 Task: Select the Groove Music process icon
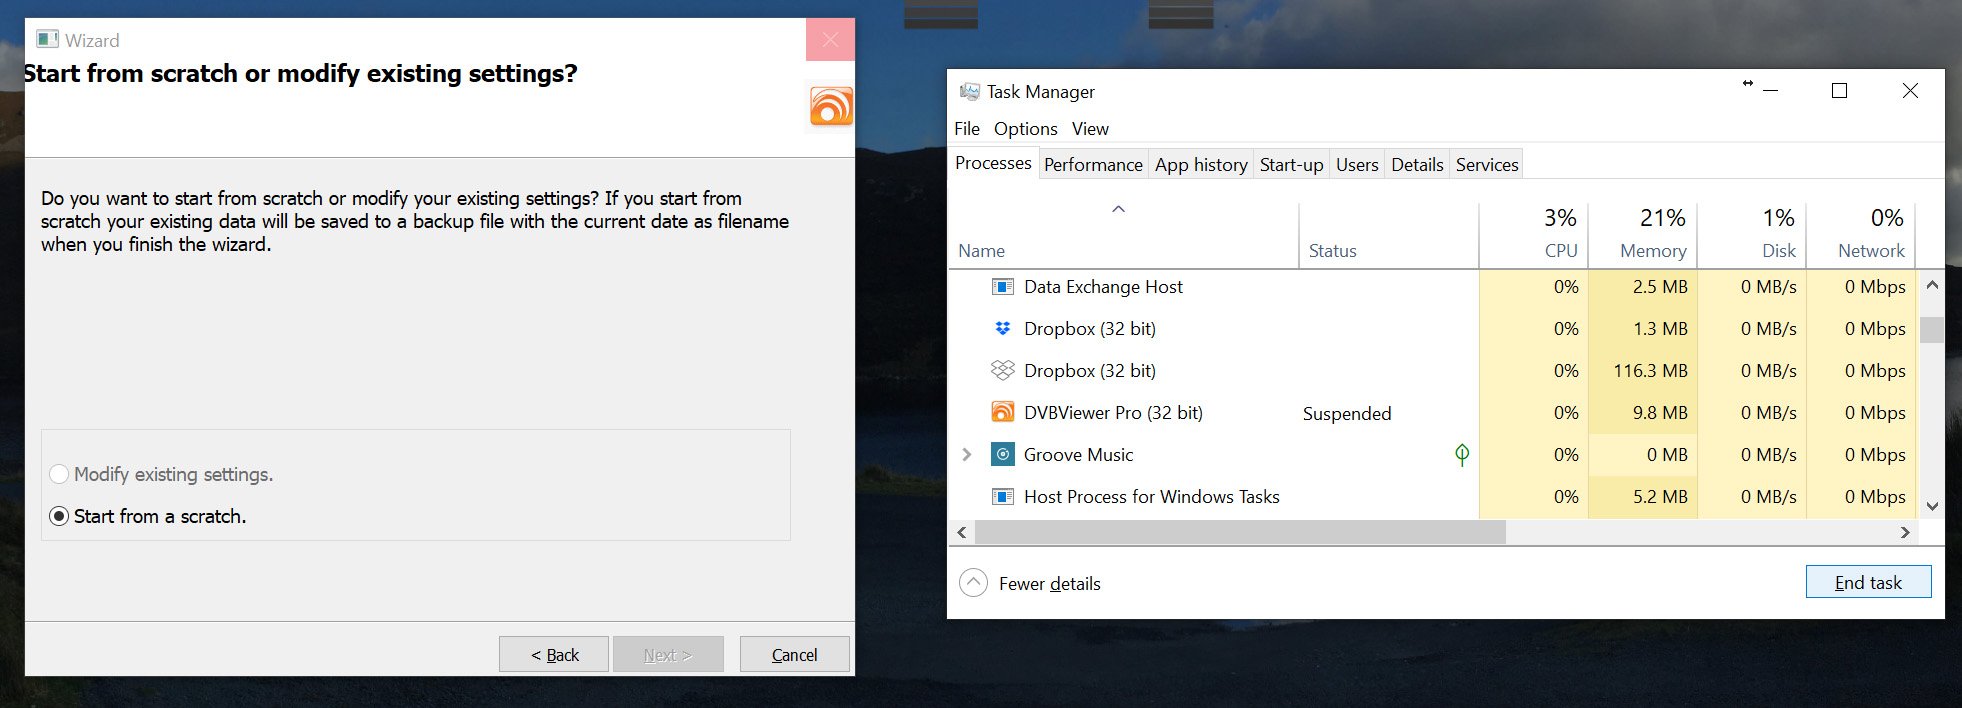pyautogui.click(x=1002, y=454)
